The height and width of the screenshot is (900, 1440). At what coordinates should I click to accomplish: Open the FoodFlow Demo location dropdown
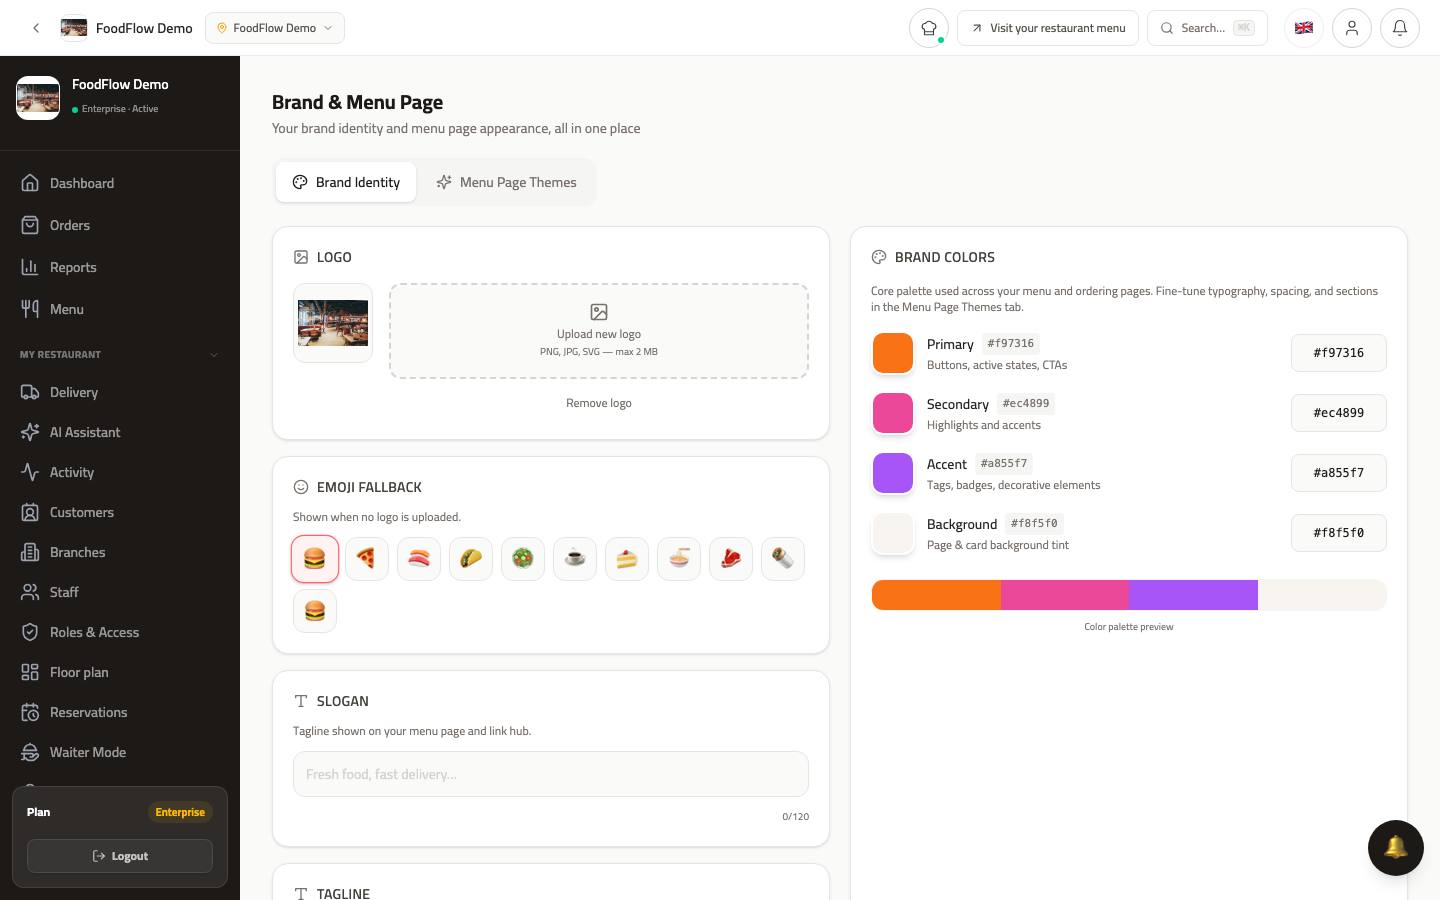275,28
